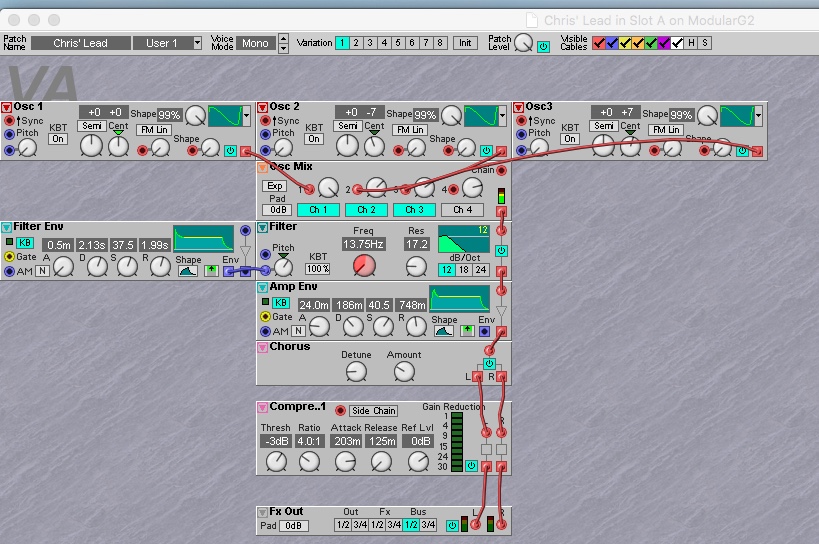Open the Chorus module dropdown triangle
This screenshot has height=544, width=819.
point(263,347)
